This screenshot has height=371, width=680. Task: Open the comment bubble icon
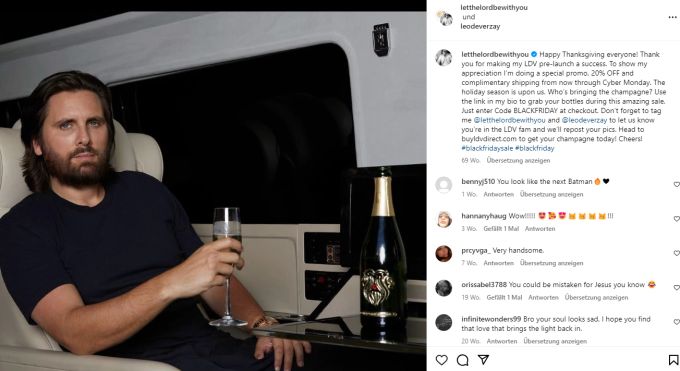pyautogui.click(x=462, y=360)
